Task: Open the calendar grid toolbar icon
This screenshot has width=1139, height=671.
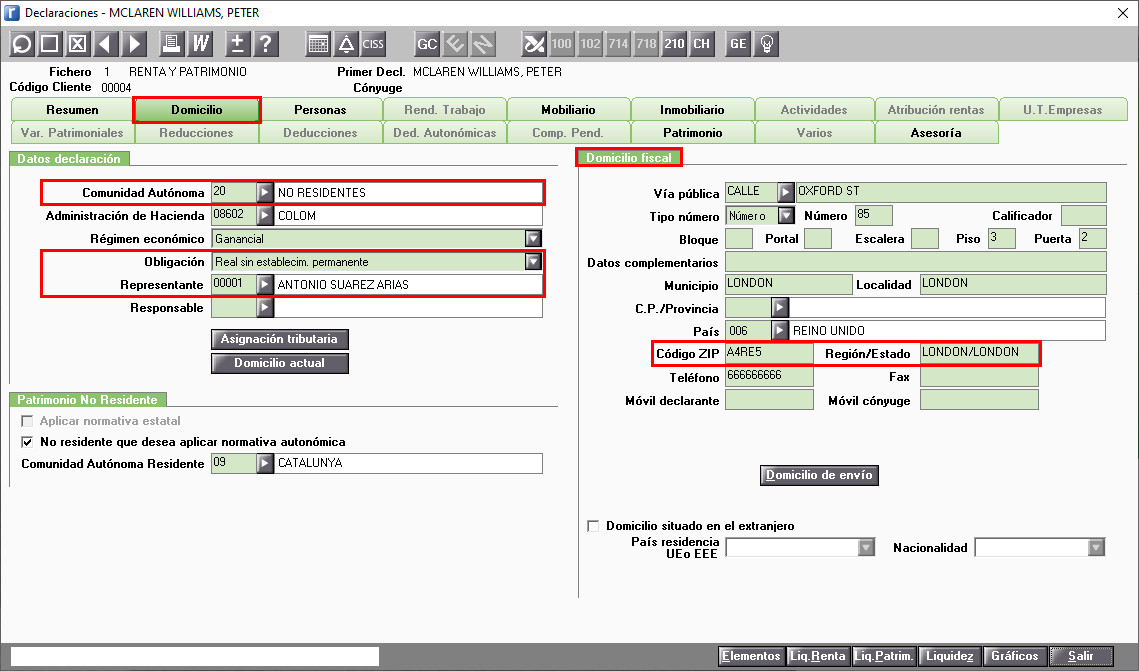Action: coord(318,44)
